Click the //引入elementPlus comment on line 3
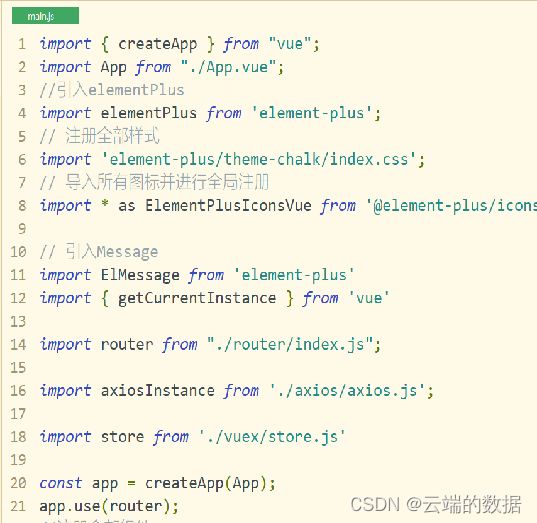 pyautogui.click(x=112, y=90)
